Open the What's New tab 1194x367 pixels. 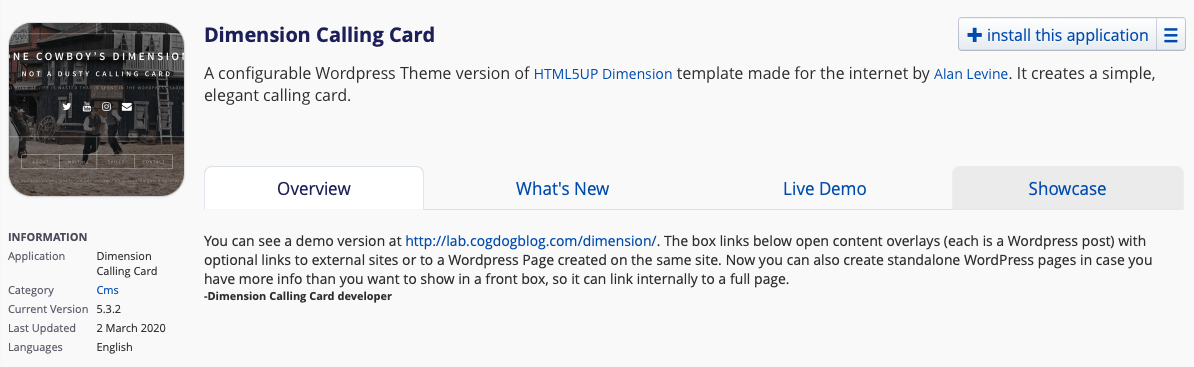pos(563,188)
